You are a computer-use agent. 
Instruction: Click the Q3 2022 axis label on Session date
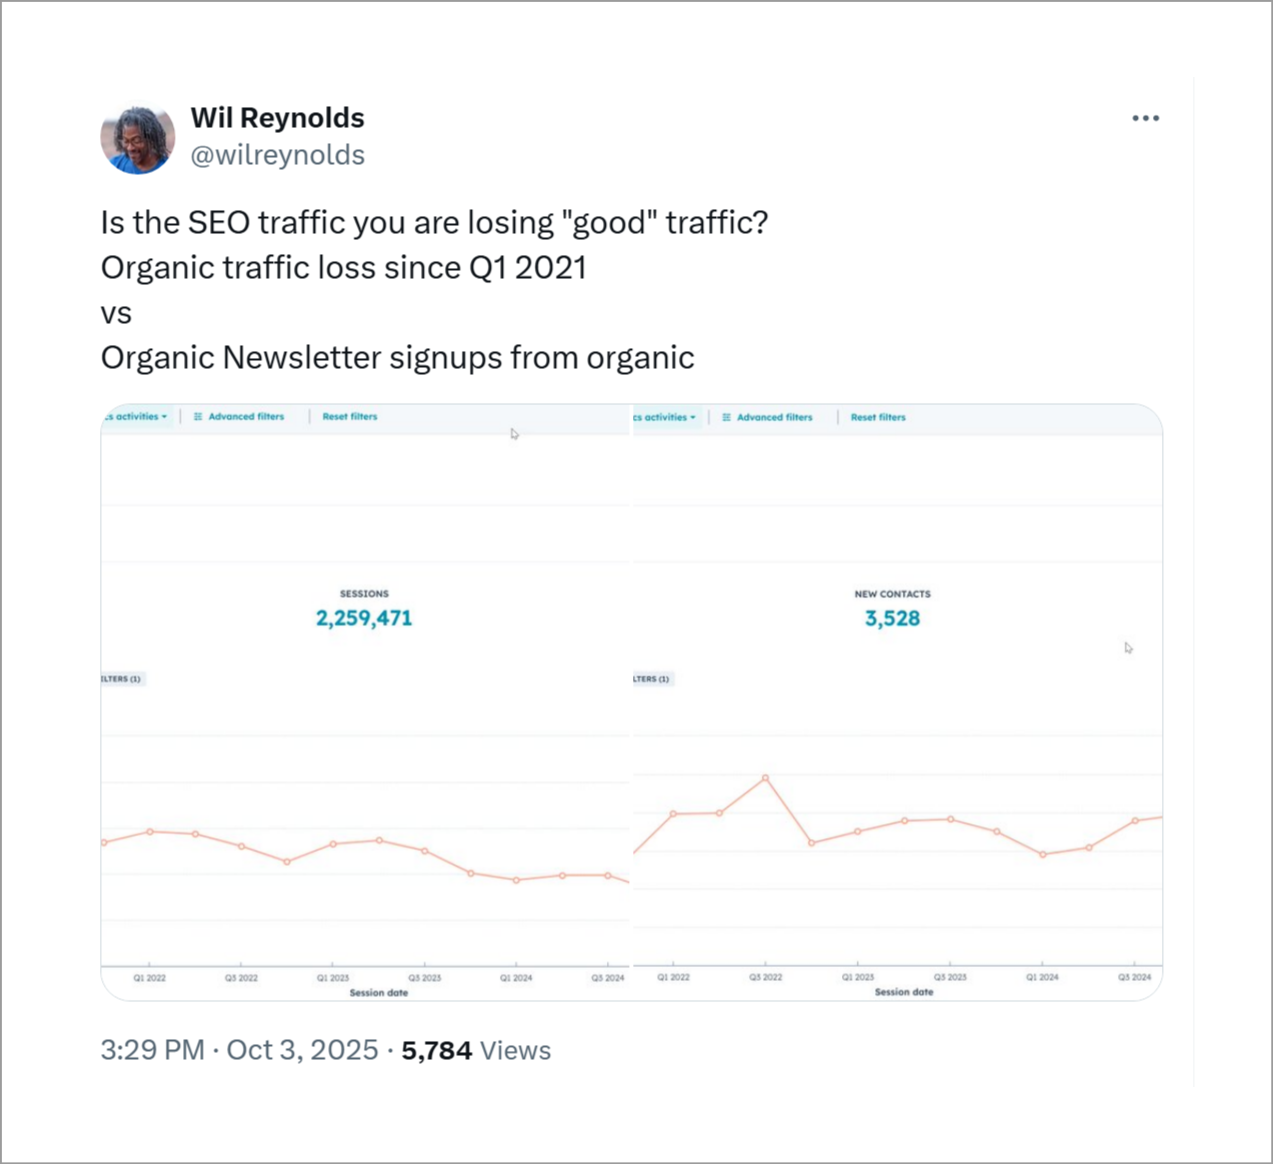(239, 978)
